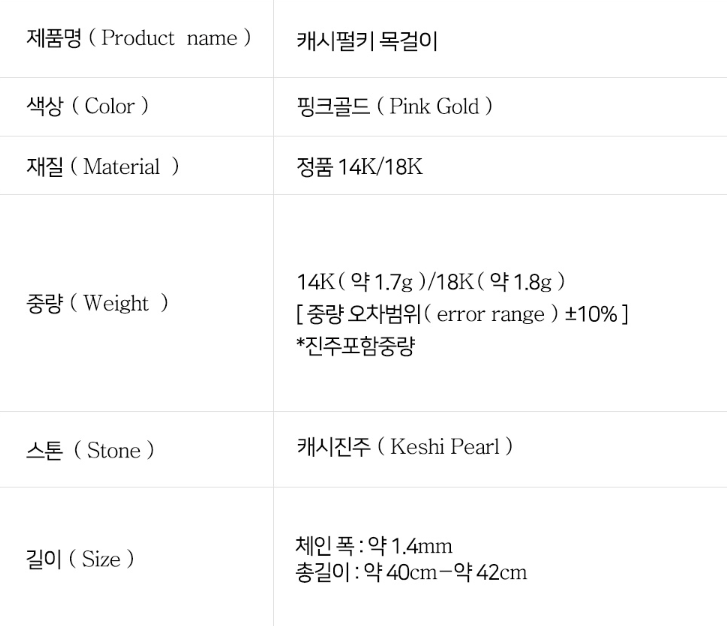The height and width of the screenshot is (626, 727).
Task: Click the "±10%" tolerance value
Action: (x=590, y=314)
